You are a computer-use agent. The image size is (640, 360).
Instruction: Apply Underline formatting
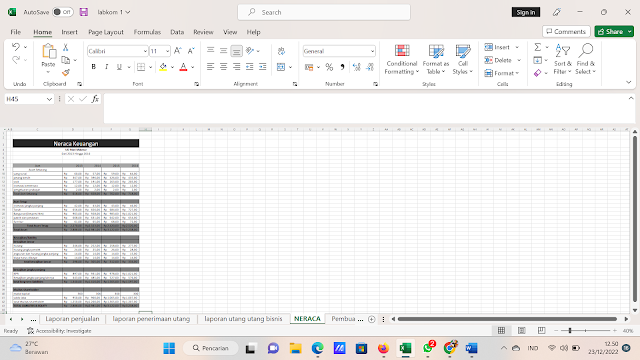click(x=119, y=67)
